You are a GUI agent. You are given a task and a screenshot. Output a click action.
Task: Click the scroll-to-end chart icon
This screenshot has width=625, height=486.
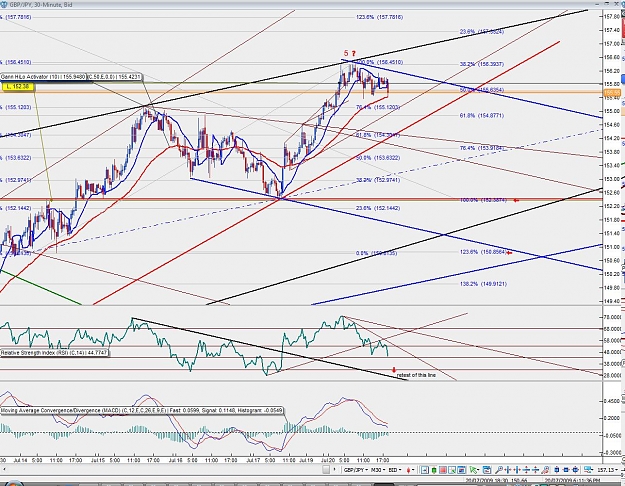(x=425, y=470)
